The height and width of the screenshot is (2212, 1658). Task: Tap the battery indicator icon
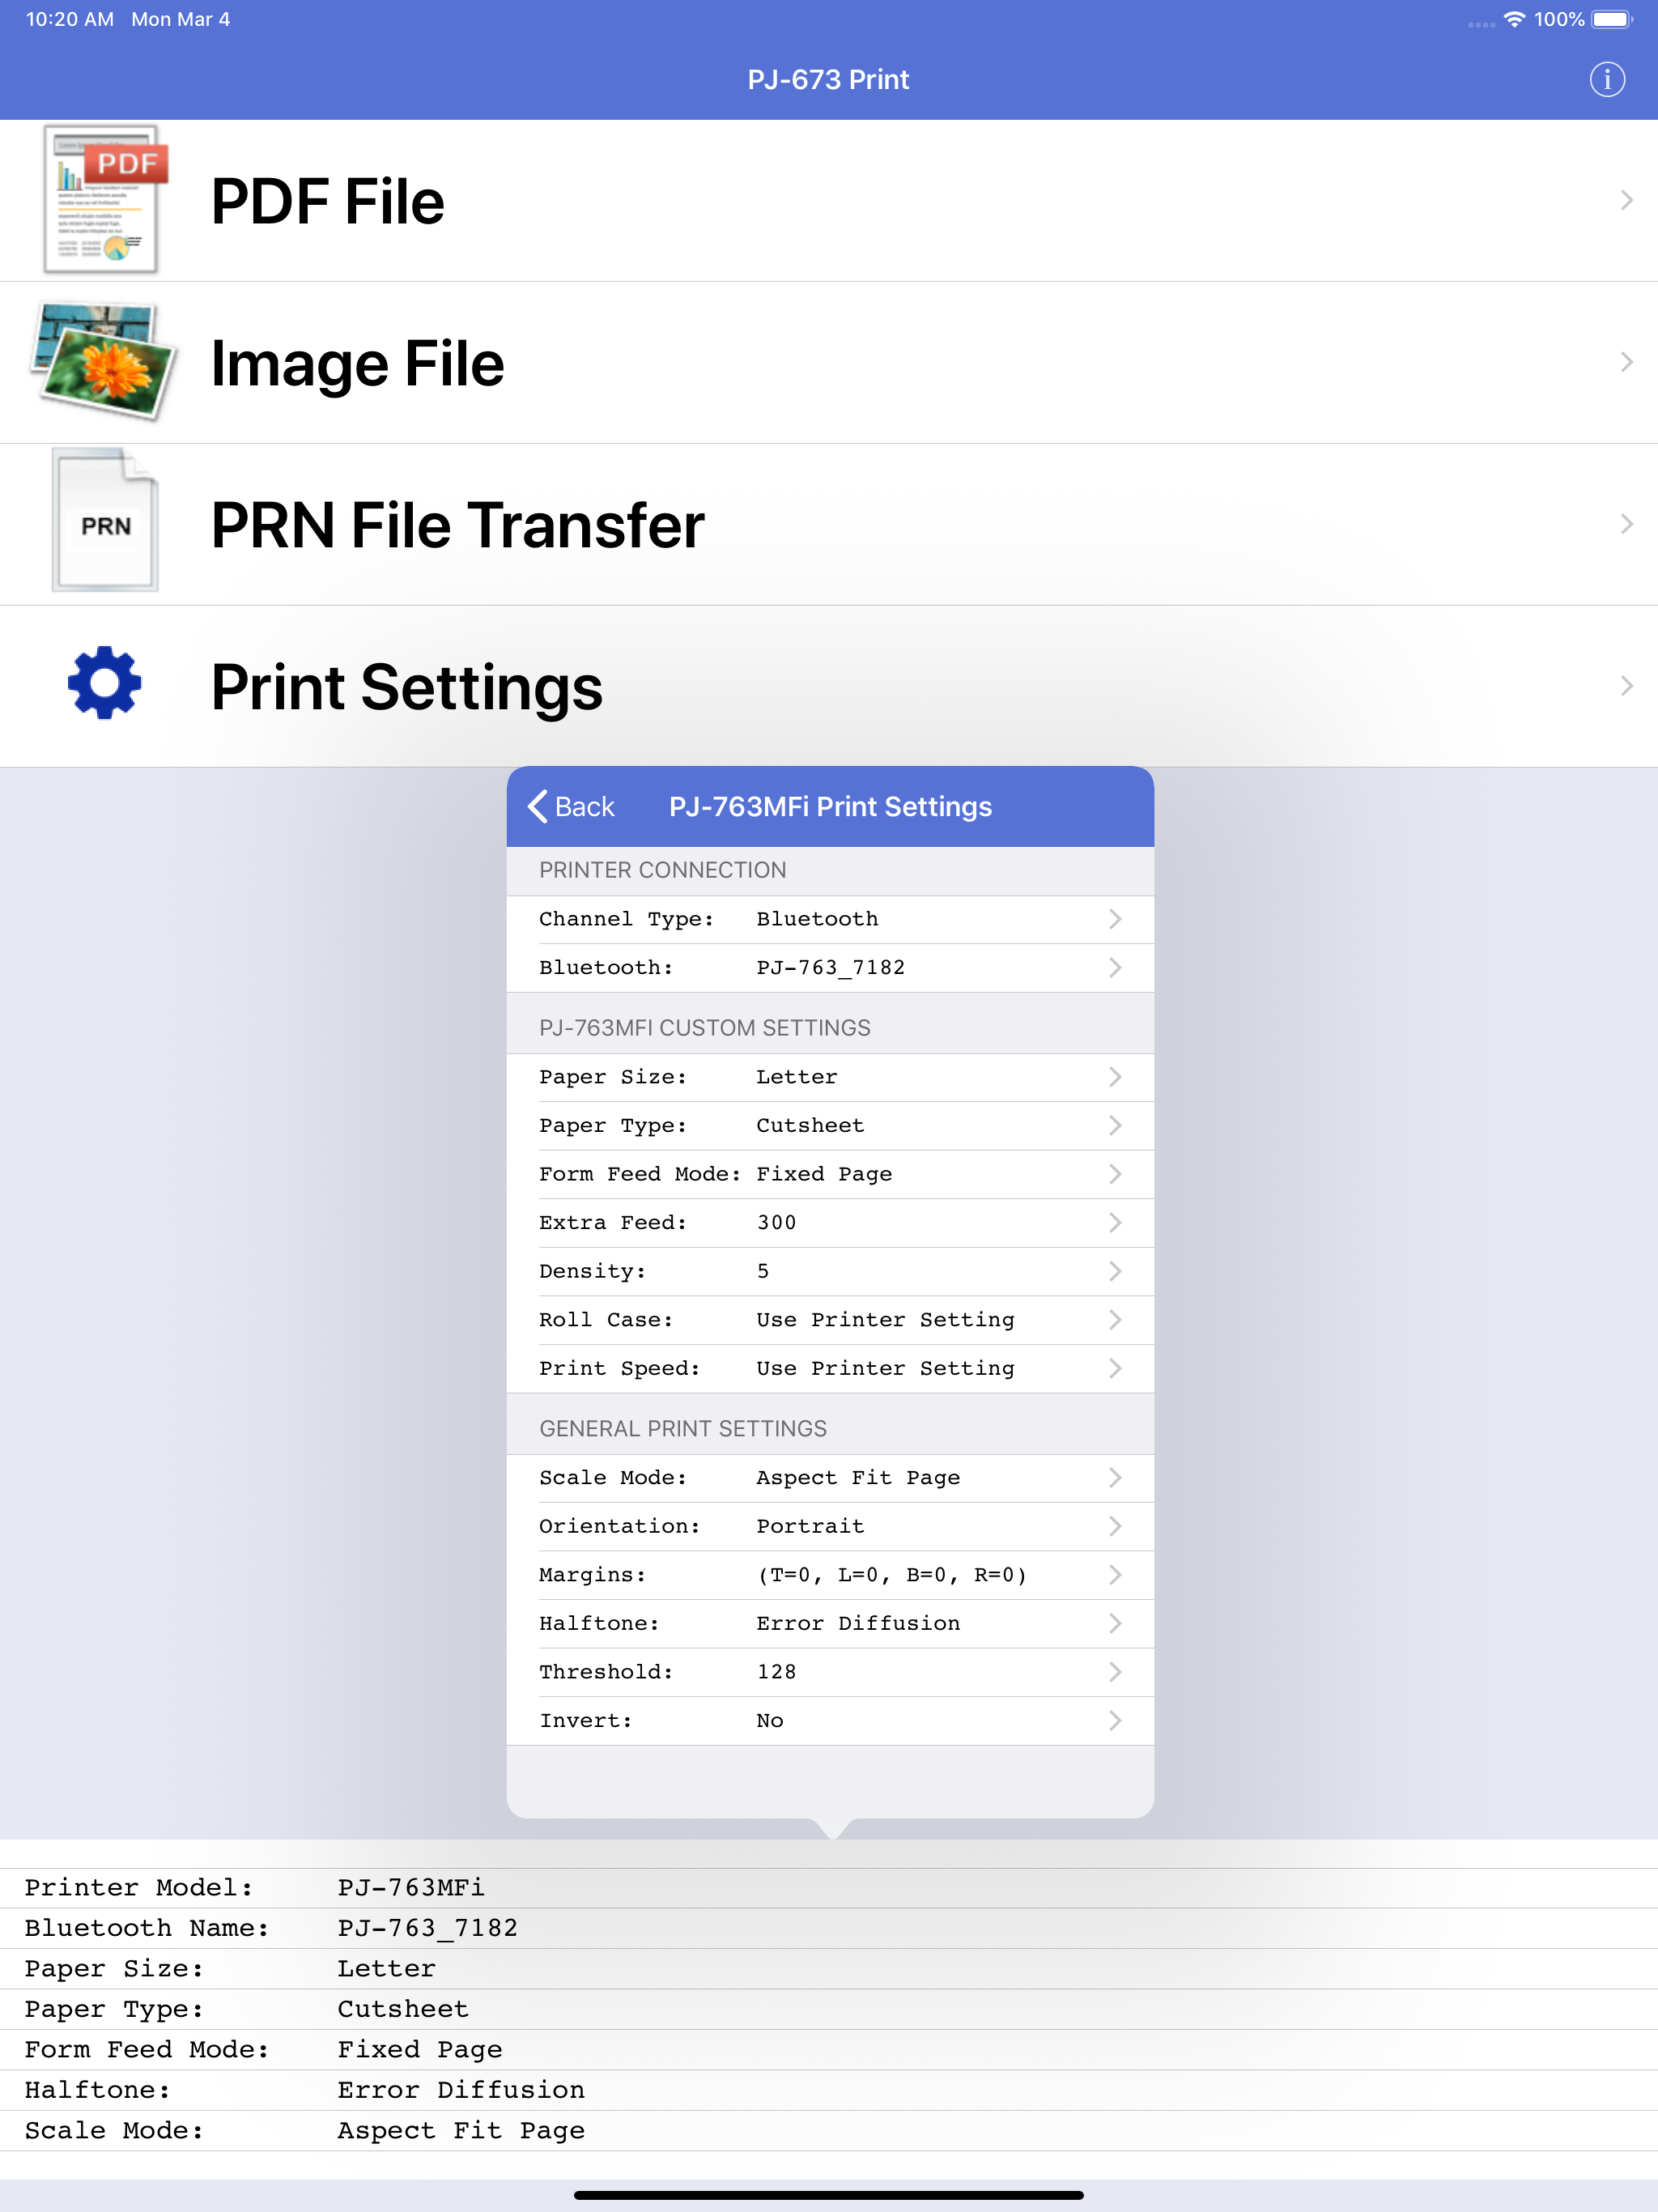[1612, 19]
